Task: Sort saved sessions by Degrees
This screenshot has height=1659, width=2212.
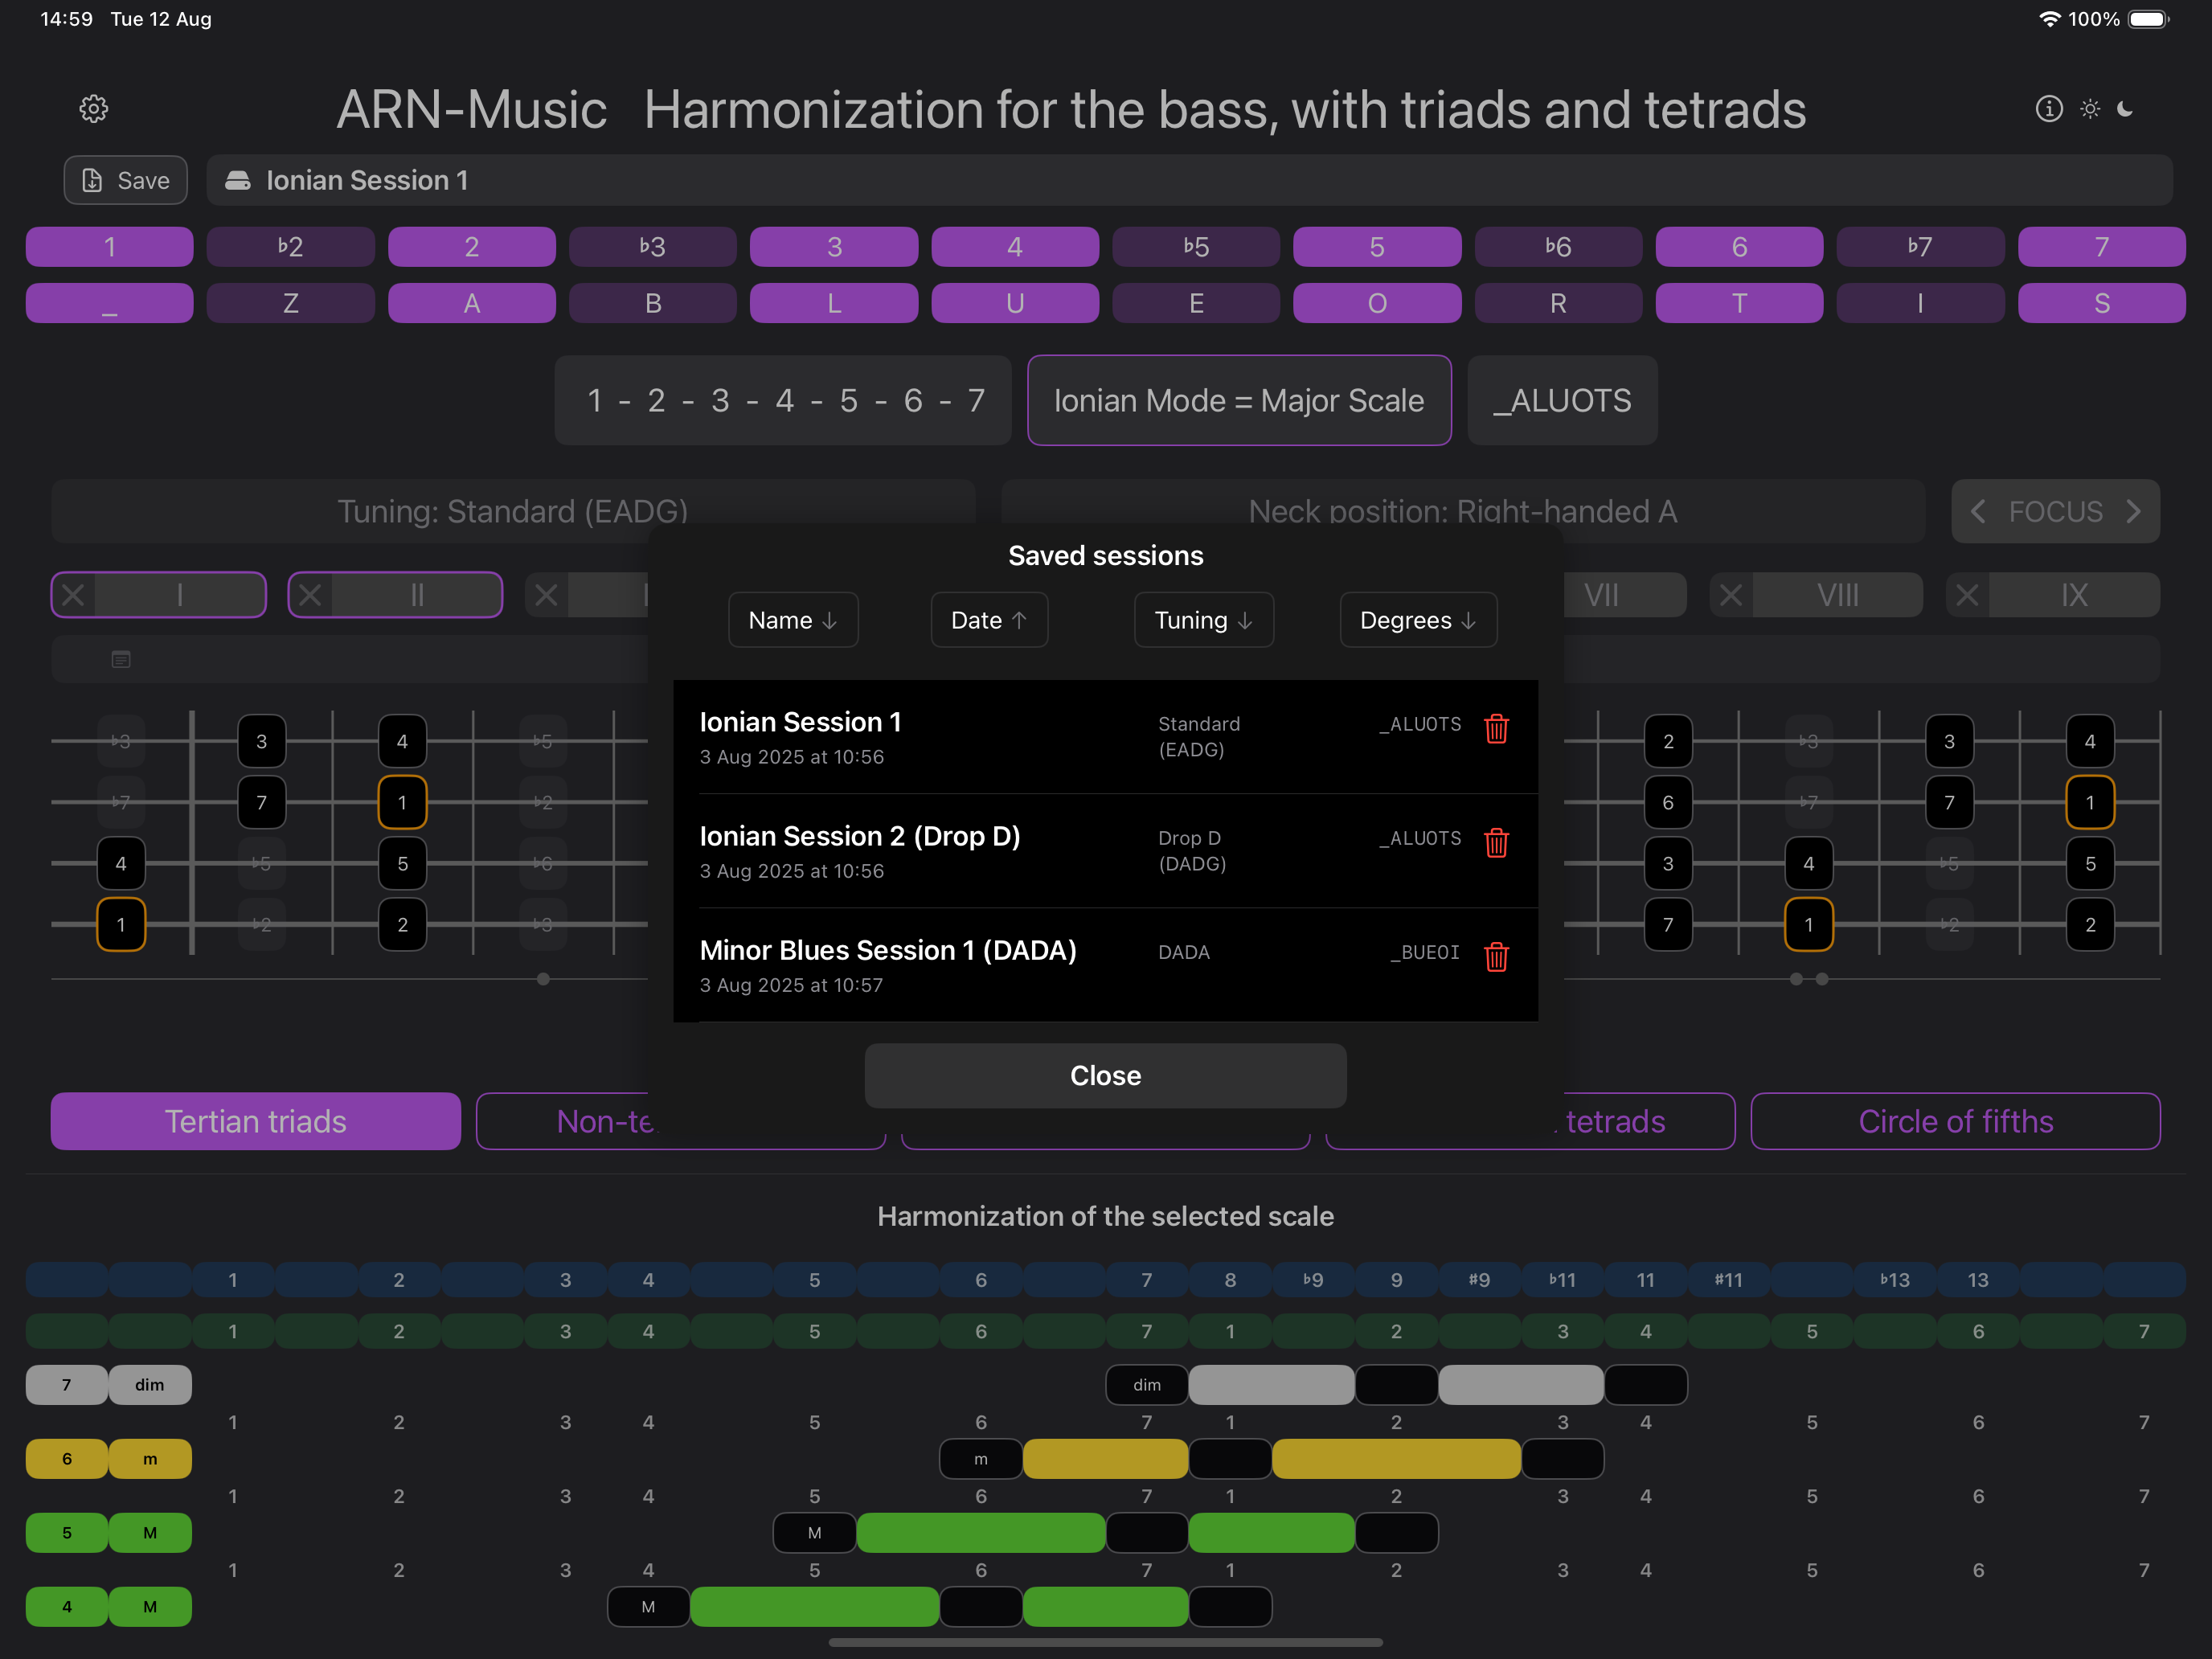Action: (1418, 620)
